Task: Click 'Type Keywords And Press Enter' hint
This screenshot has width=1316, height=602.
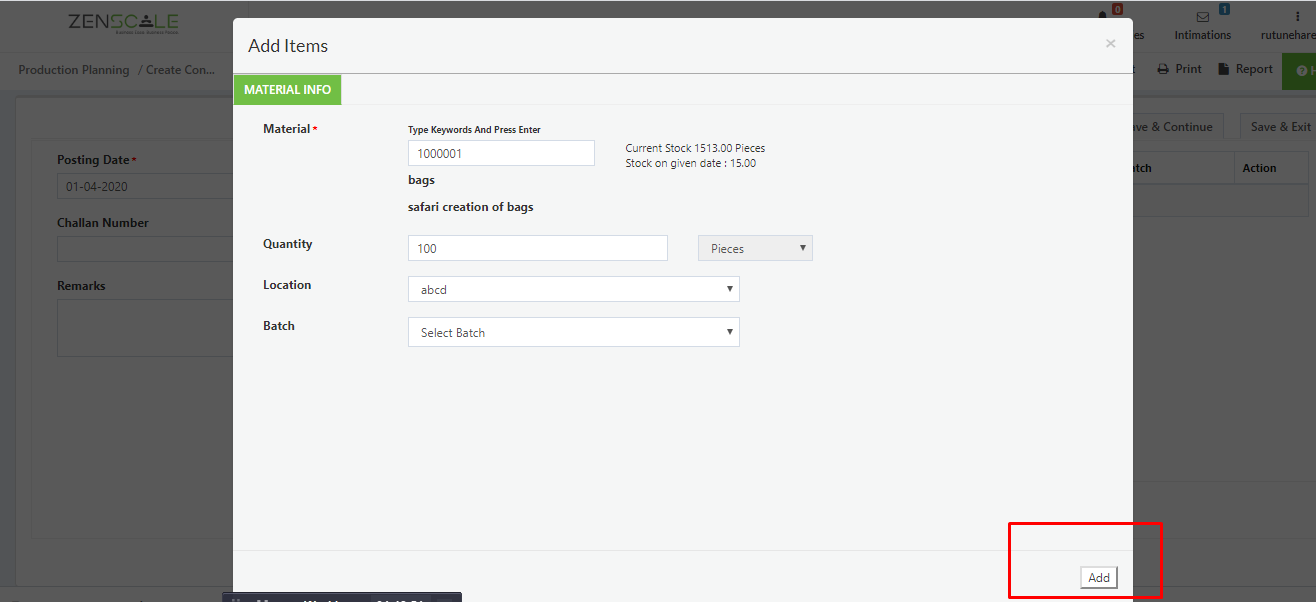Action: pyautogui.click(x=474, y=130)
